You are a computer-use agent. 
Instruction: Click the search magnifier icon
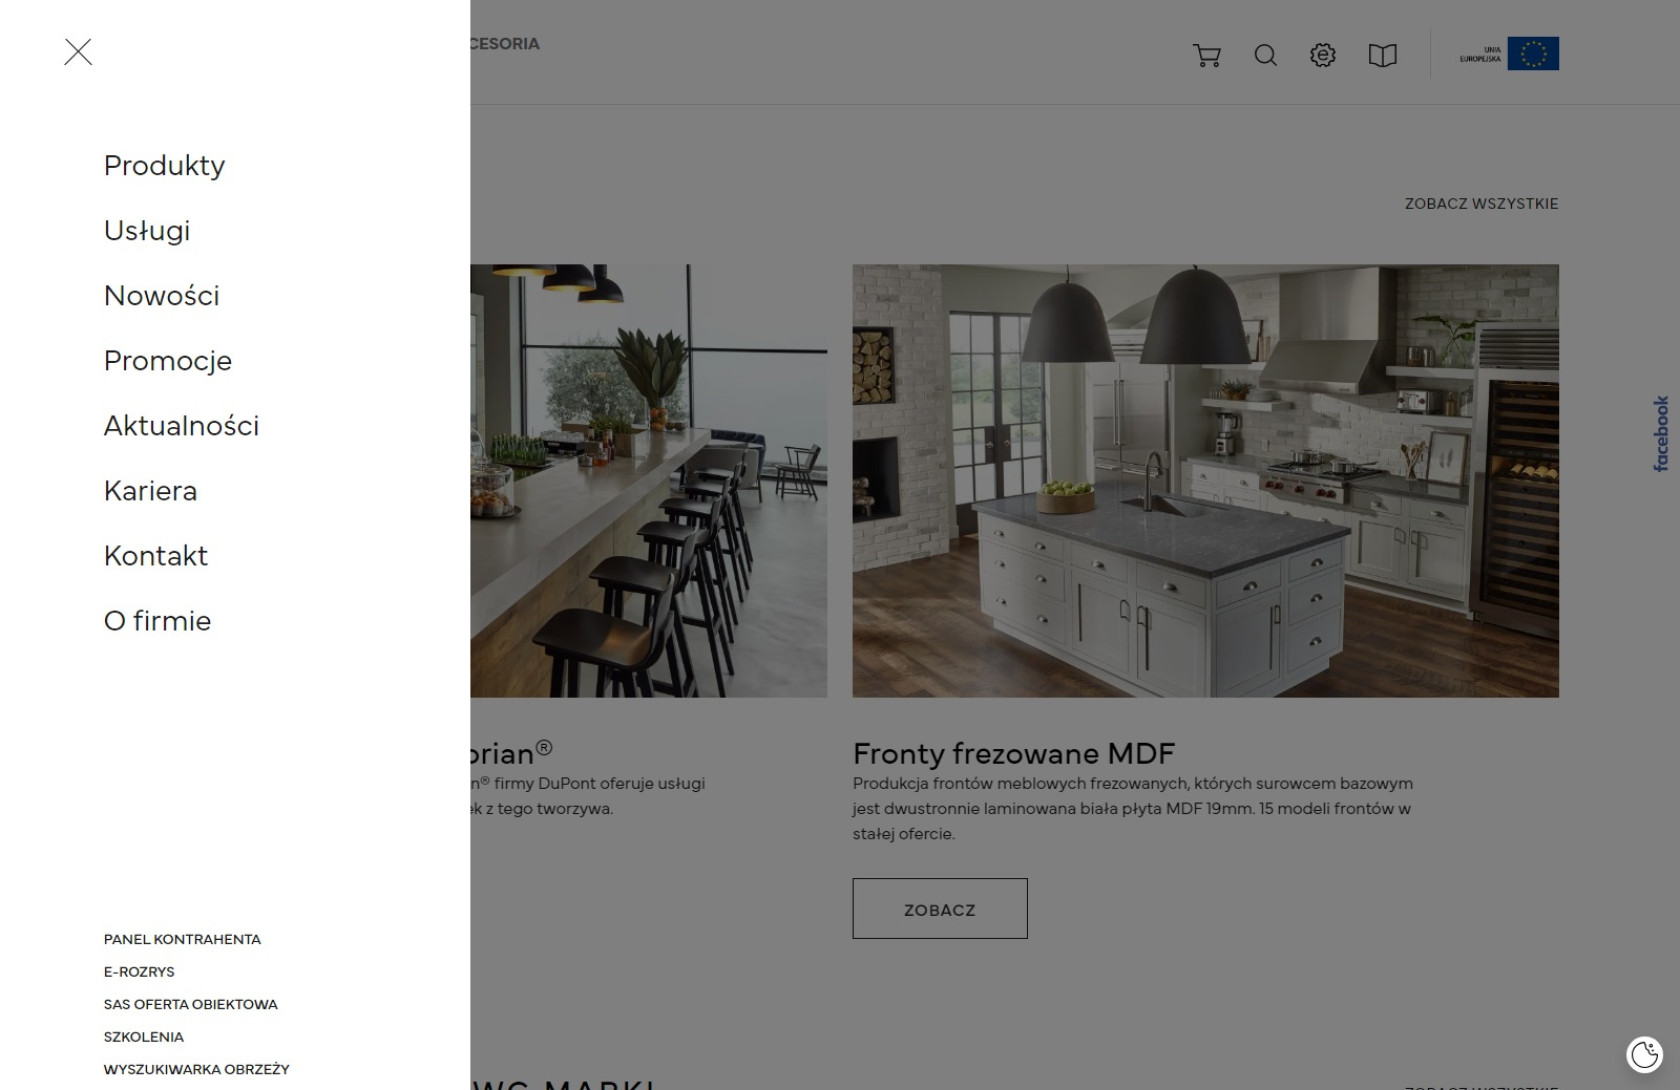(1265, 55)
